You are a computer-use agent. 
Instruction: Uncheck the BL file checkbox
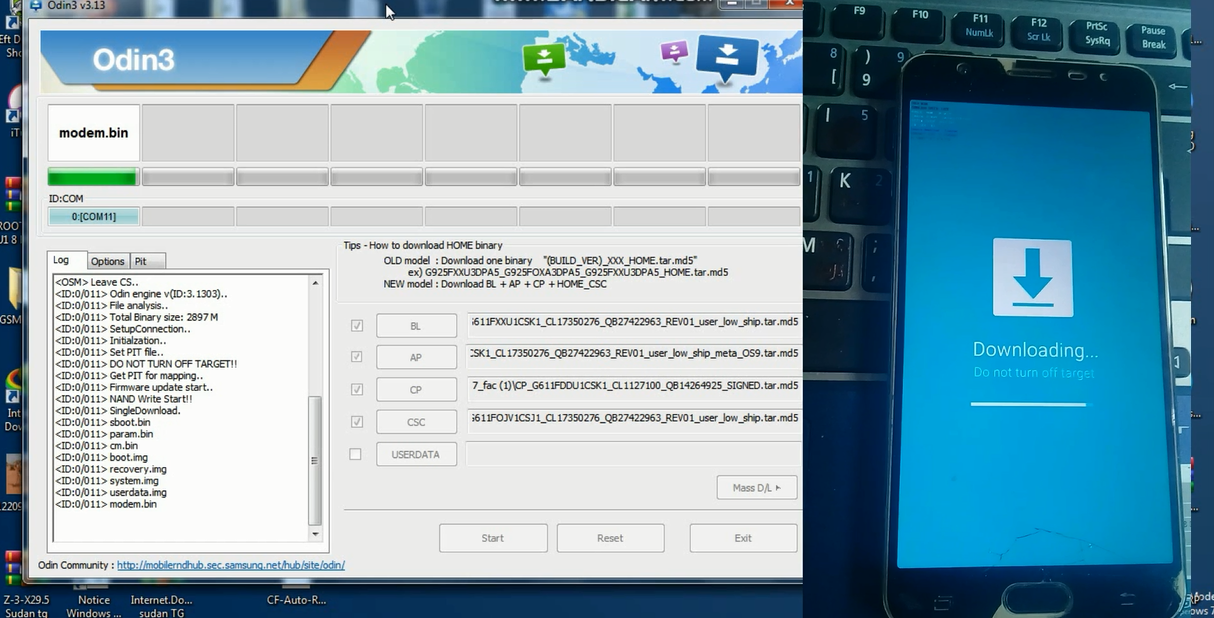[357, 325]
